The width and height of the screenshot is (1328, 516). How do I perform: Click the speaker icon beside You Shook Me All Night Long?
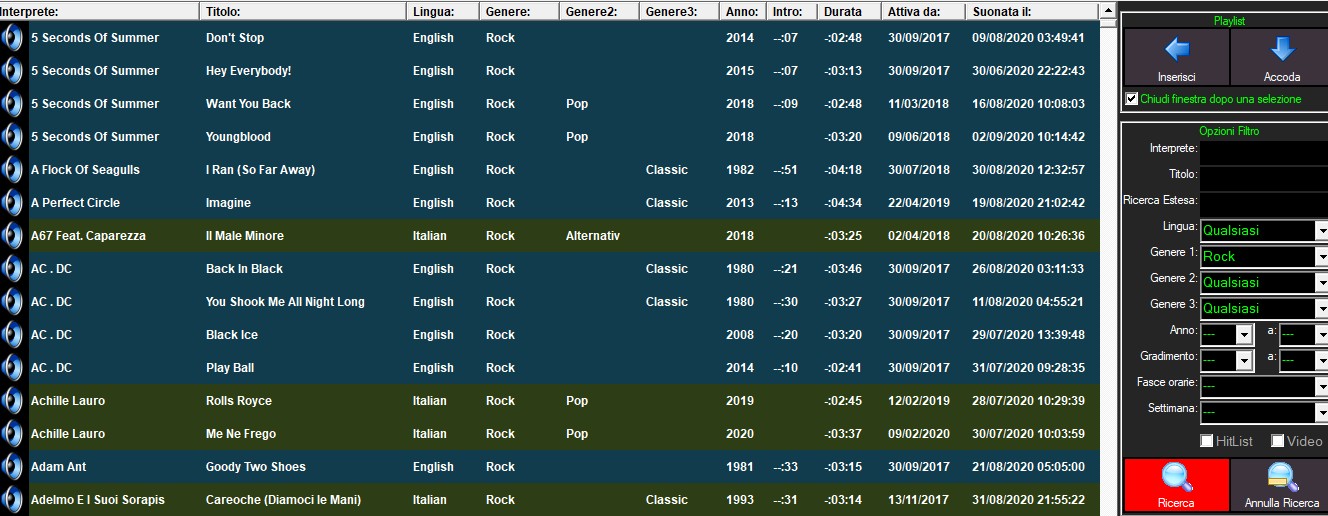point(13,302)
